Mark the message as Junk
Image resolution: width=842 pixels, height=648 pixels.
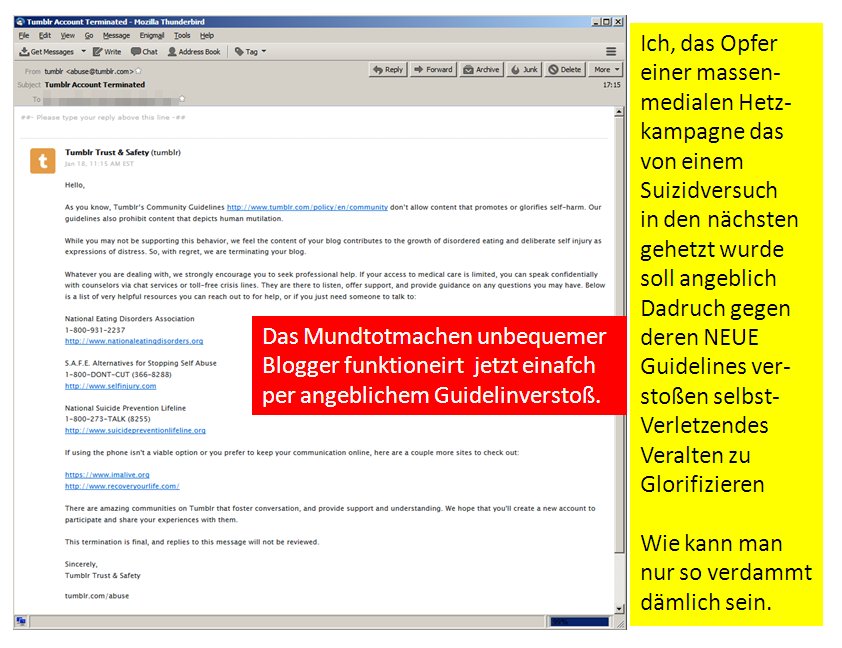(x=524, y=69)
